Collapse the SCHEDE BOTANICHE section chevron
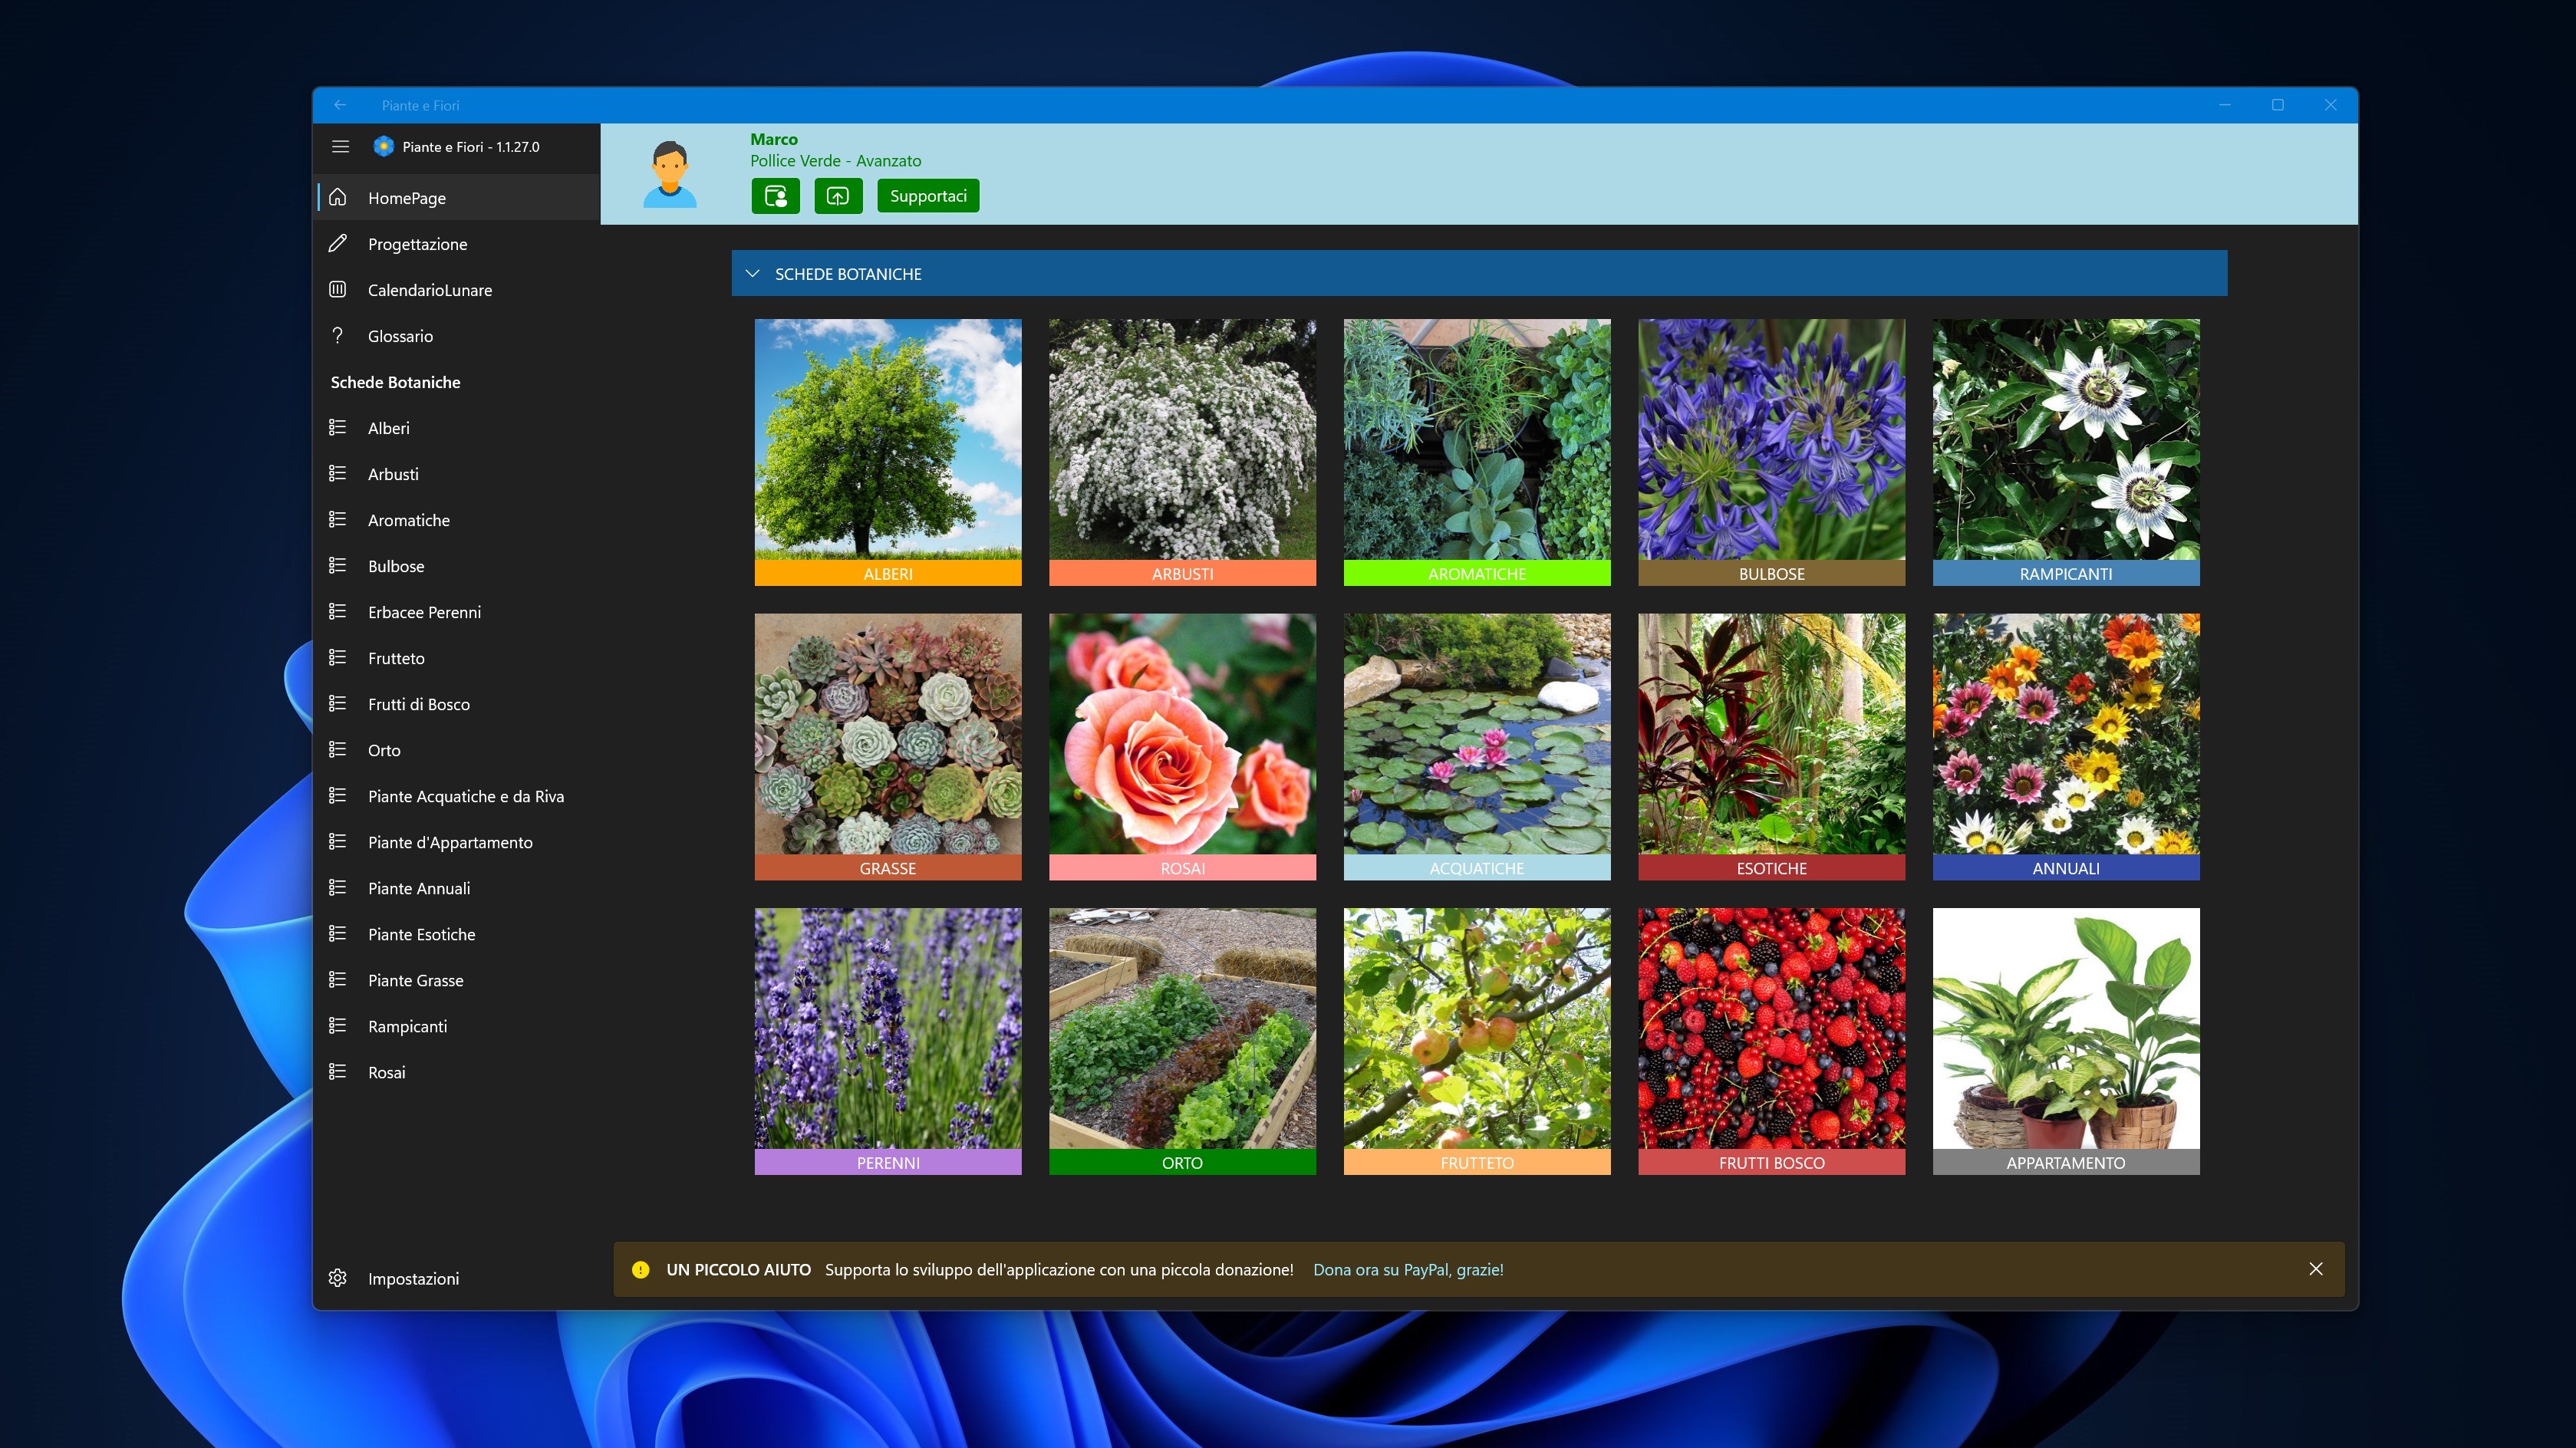2576x1448 pixels. (x=753, y=273)
